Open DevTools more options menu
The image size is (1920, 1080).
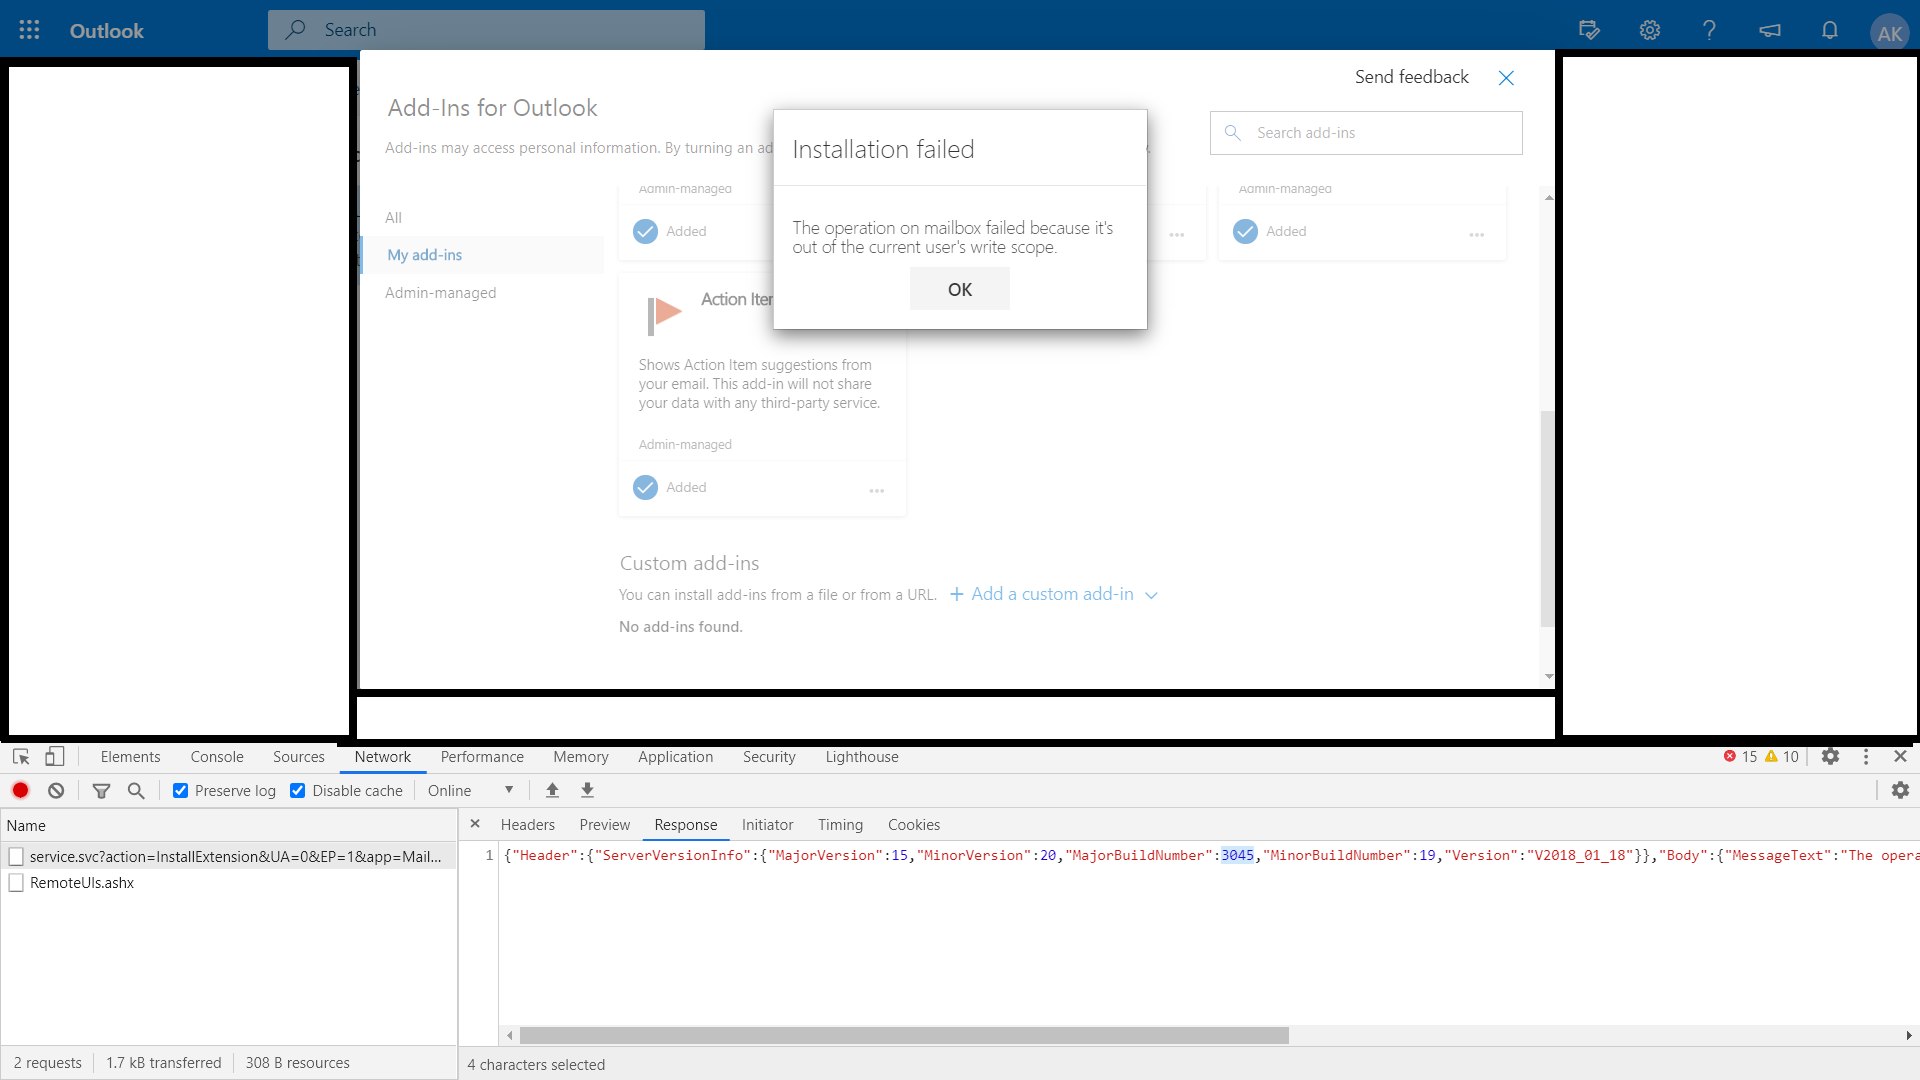(x=1866, y=756)
